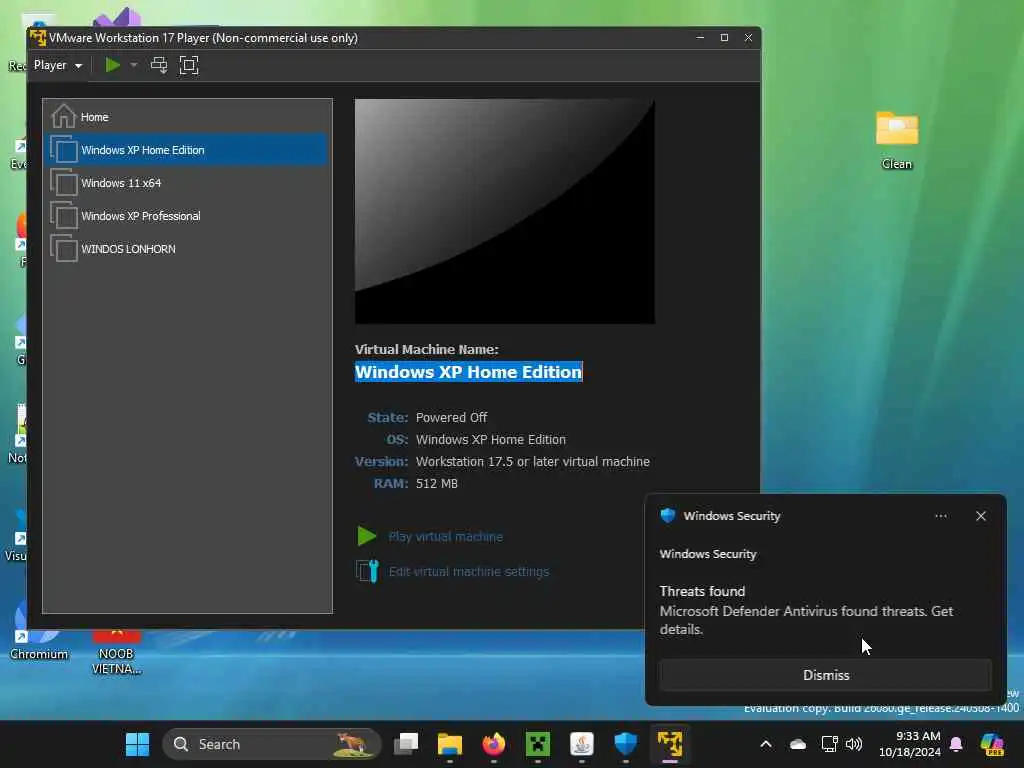
Task: Click Play virtual machine link
Action: pos(445,537)
